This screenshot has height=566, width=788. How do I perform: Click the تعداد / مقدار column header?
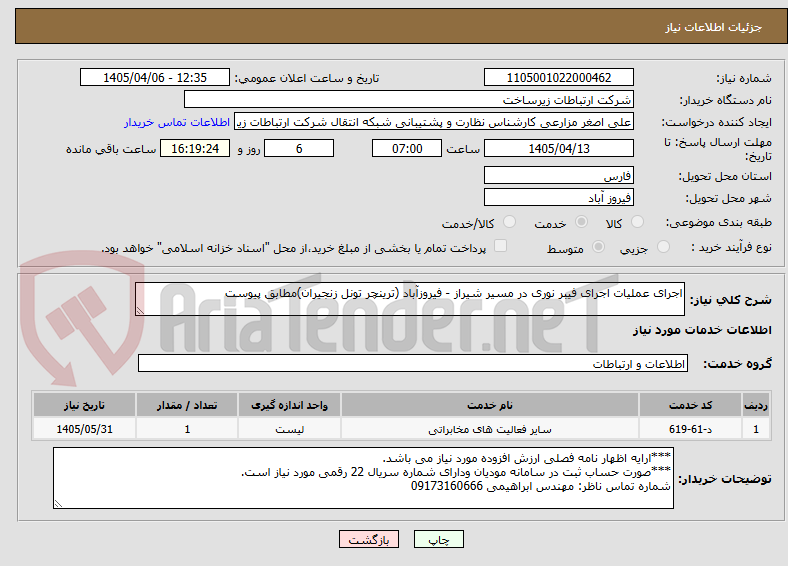tap(187, 405)
